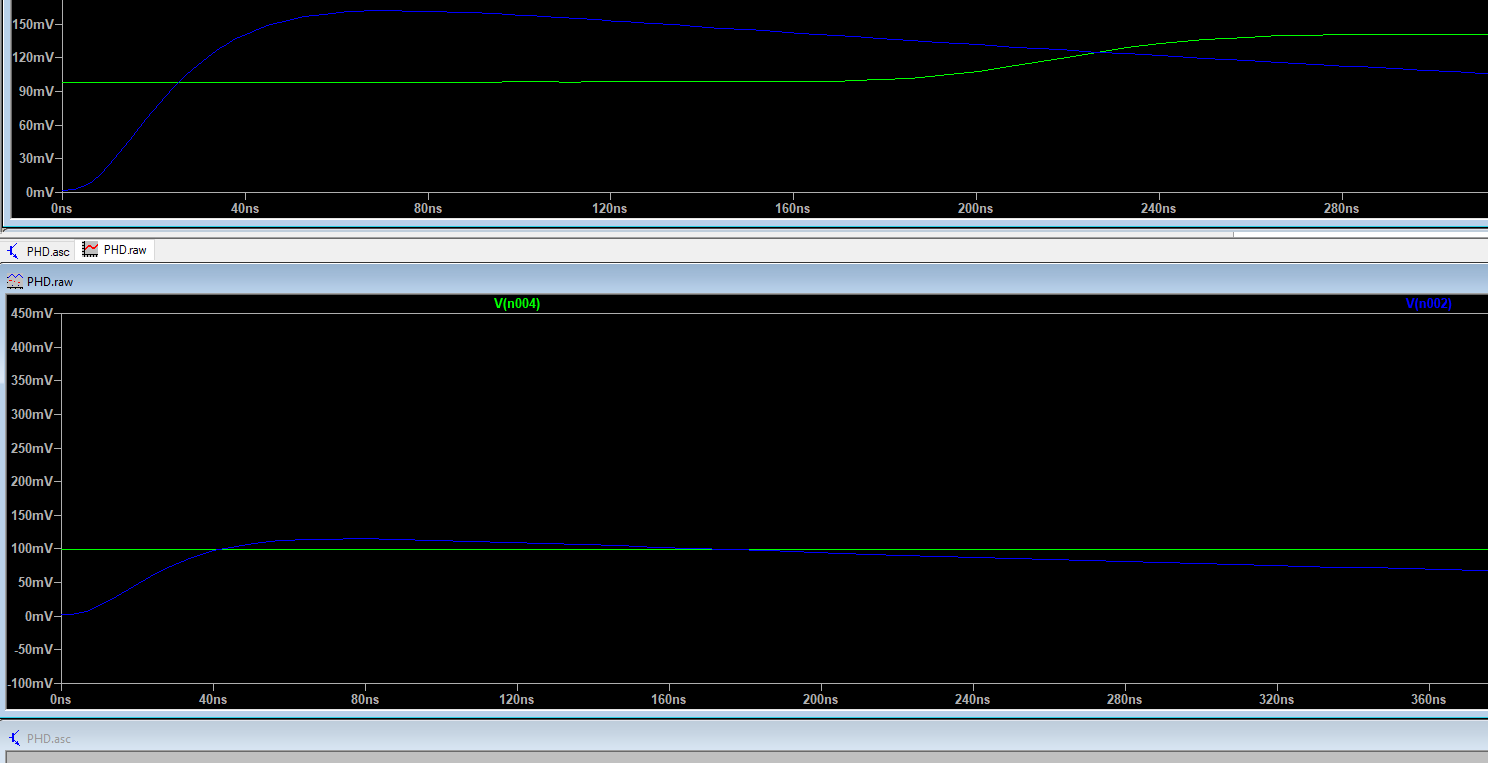Click the -100mV axis label in PHD.raw plot
The height and width of the screenshot is (770, 1488).
30,683
